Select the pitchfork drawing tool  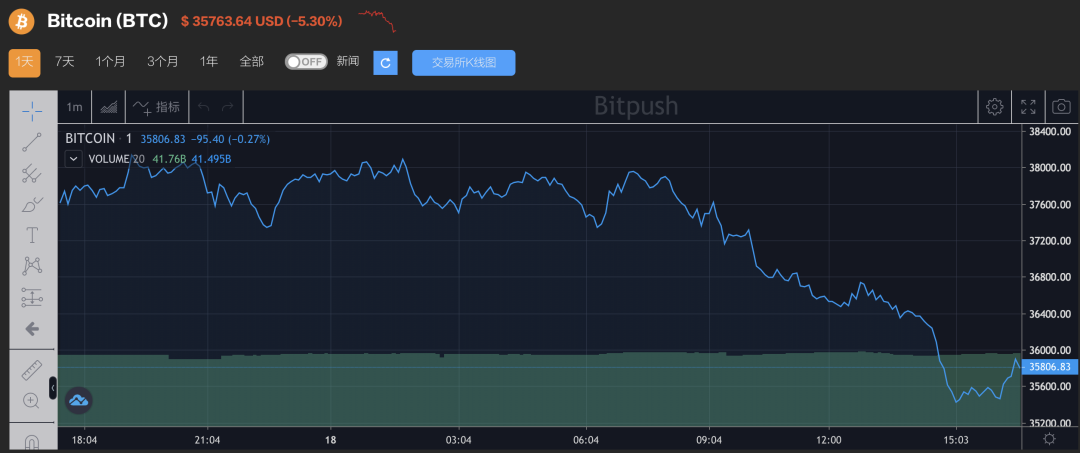32,173
